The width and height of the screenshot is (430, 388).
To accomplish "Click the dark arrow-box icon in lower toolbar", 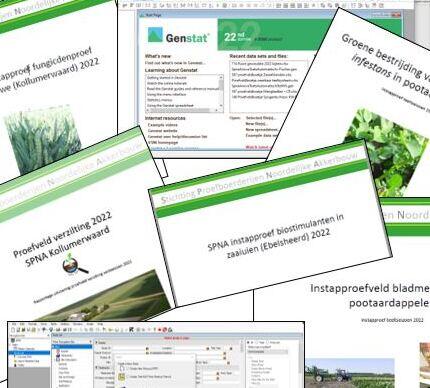I will tap(131, 329).
